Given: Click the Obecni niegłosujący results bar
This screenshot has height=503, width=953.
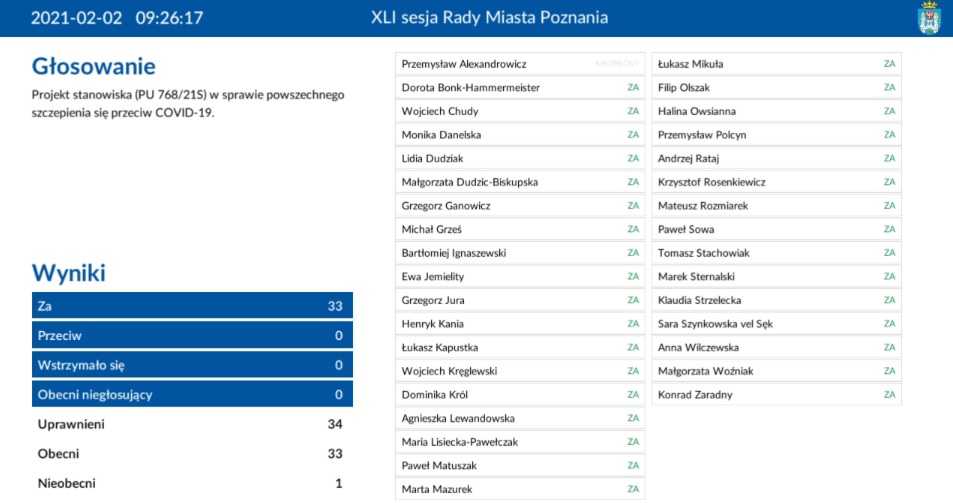Looking at the screenshot, I should click(192, 395).
